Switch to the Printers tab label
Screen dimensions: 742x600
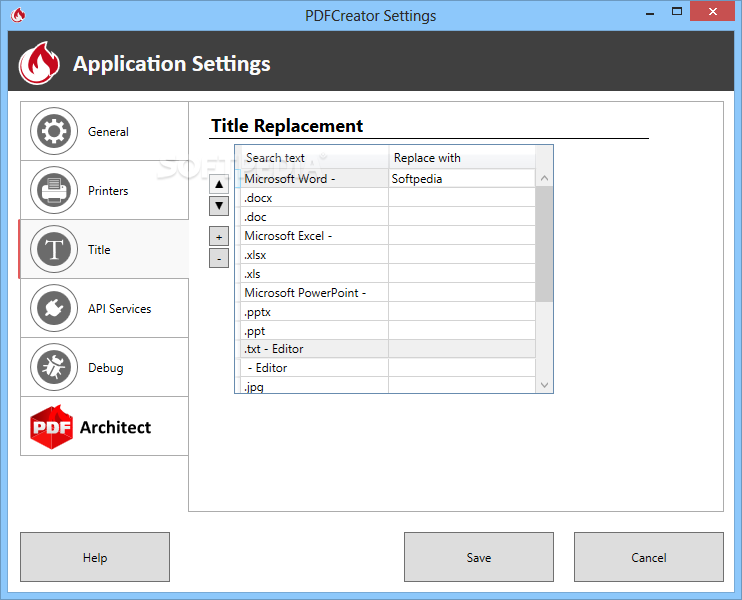point(108,191)
